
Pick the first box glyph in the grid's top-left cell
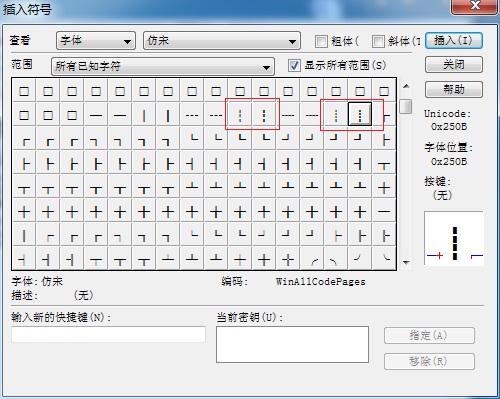tap(24, 91)
